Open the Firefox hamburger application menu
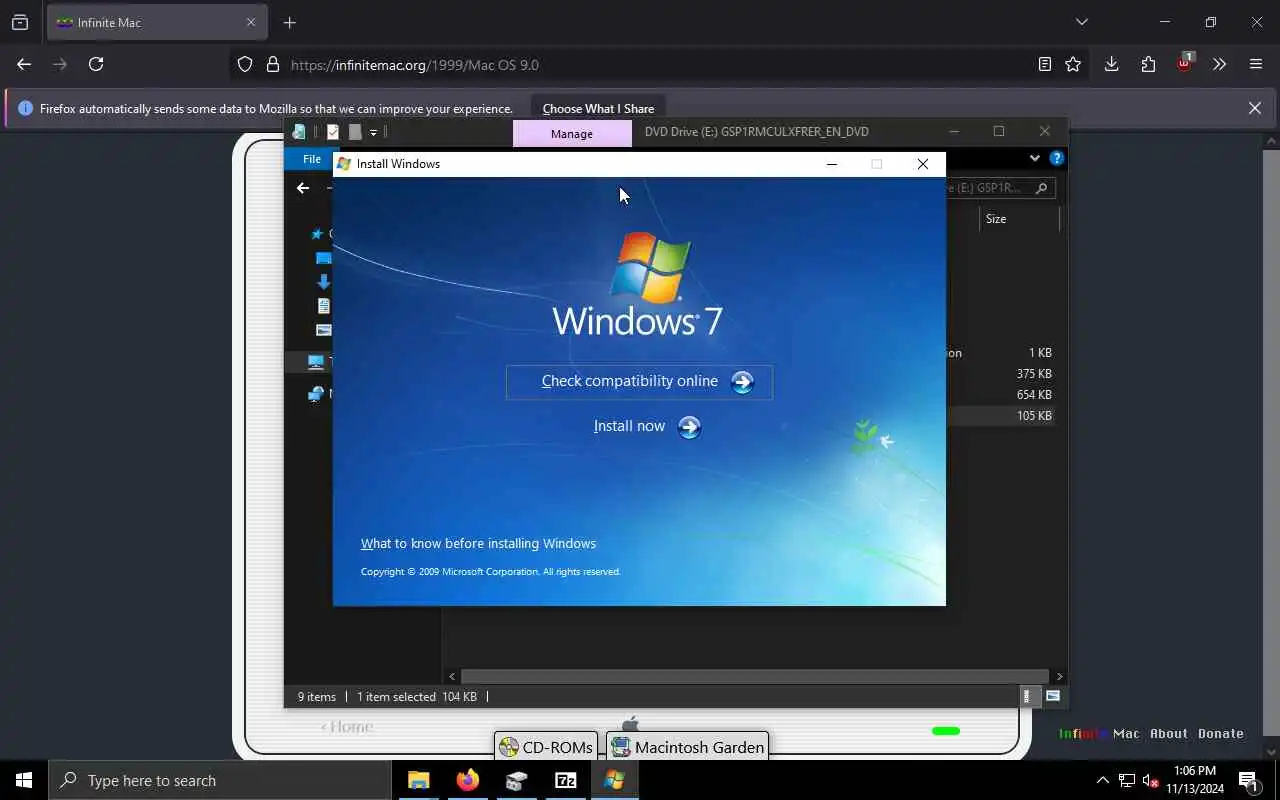The height and width of the screenshot is (800, 1280). pos(1256,64)
